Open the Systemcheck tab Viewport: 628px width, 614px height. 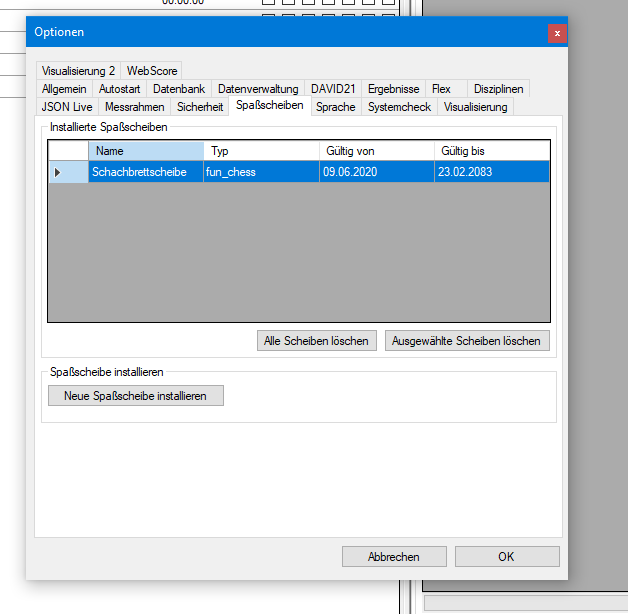[x=400, y=106]
